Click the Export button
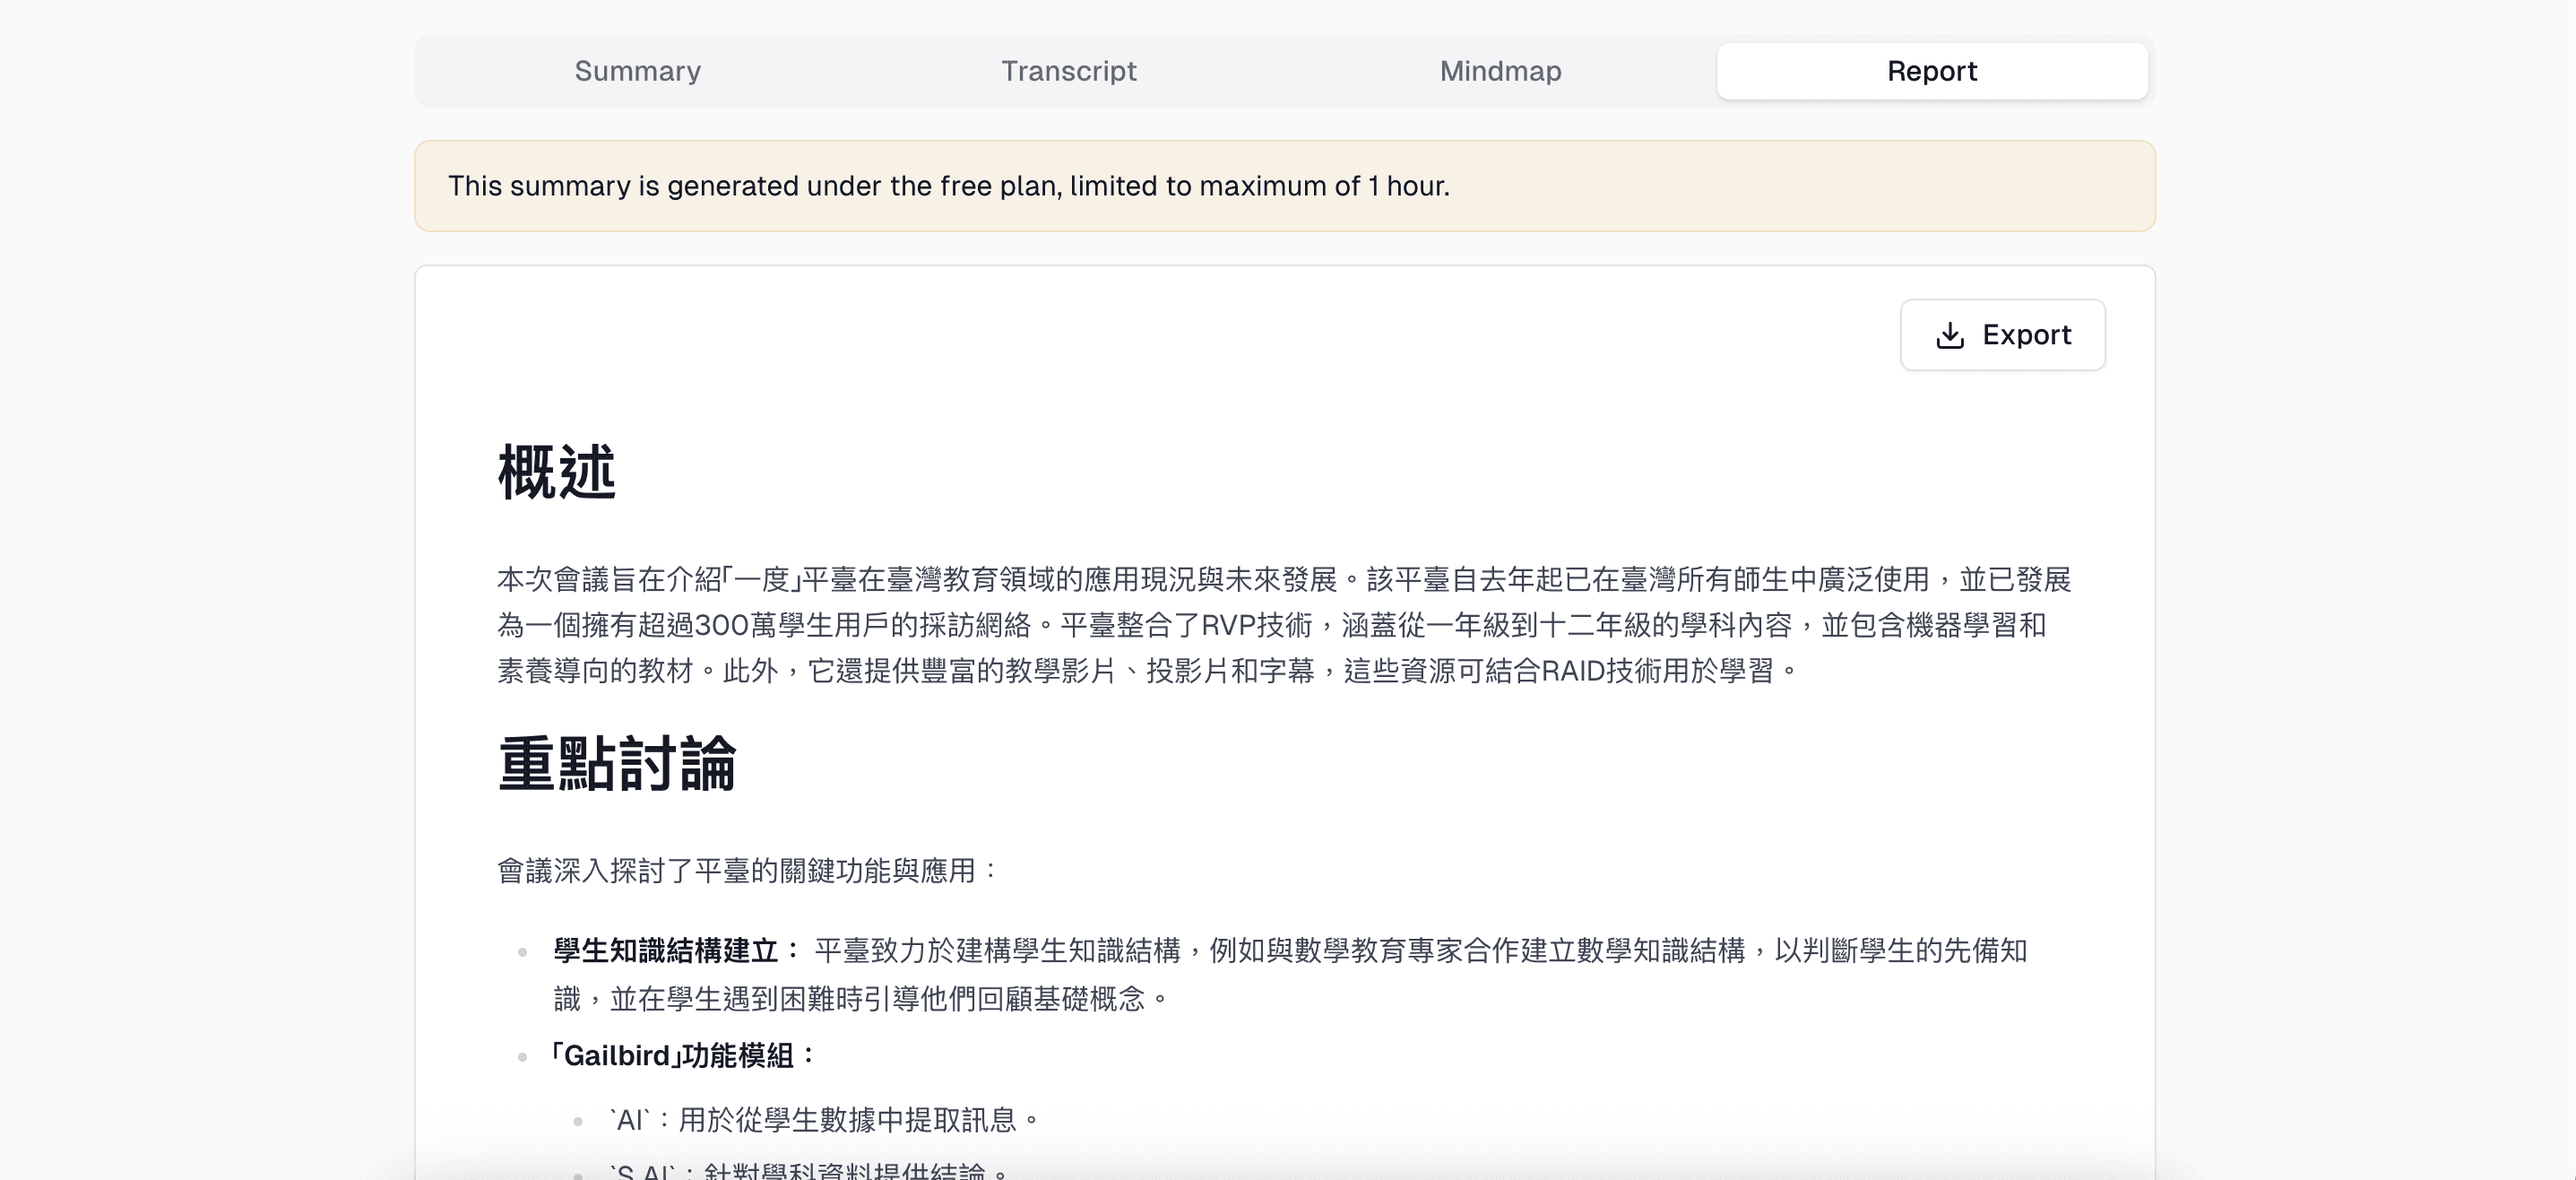This screenshot has width=2576, height=1180. tap(2002, 335)
